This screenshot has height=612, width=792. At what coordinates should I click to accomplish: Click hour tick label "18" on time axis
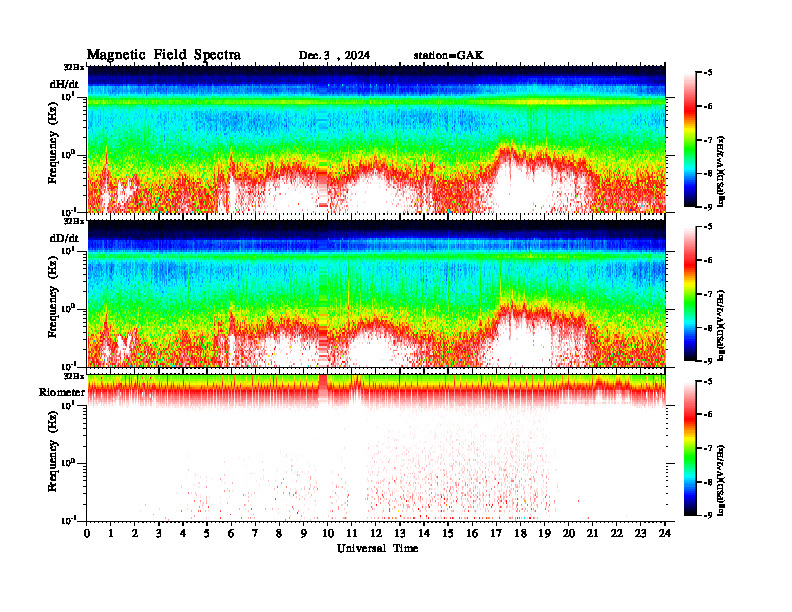coord(520,534)
